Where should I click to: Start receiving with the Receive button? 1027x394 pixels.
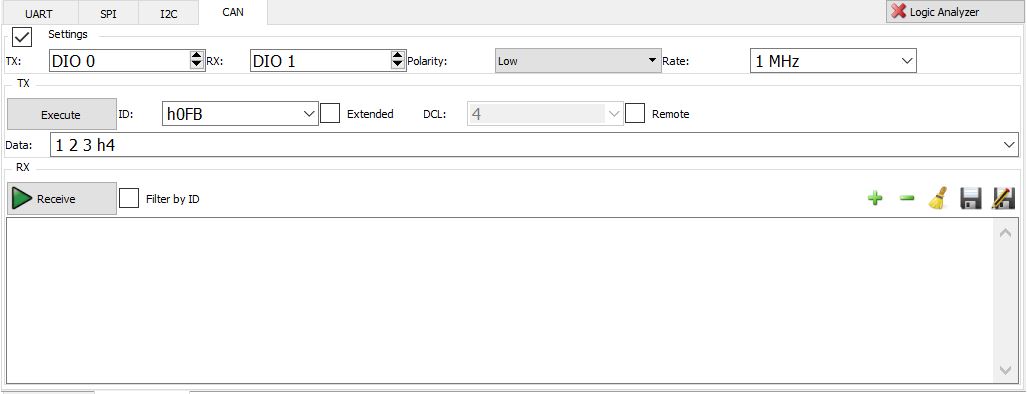[x=62, y=199]
